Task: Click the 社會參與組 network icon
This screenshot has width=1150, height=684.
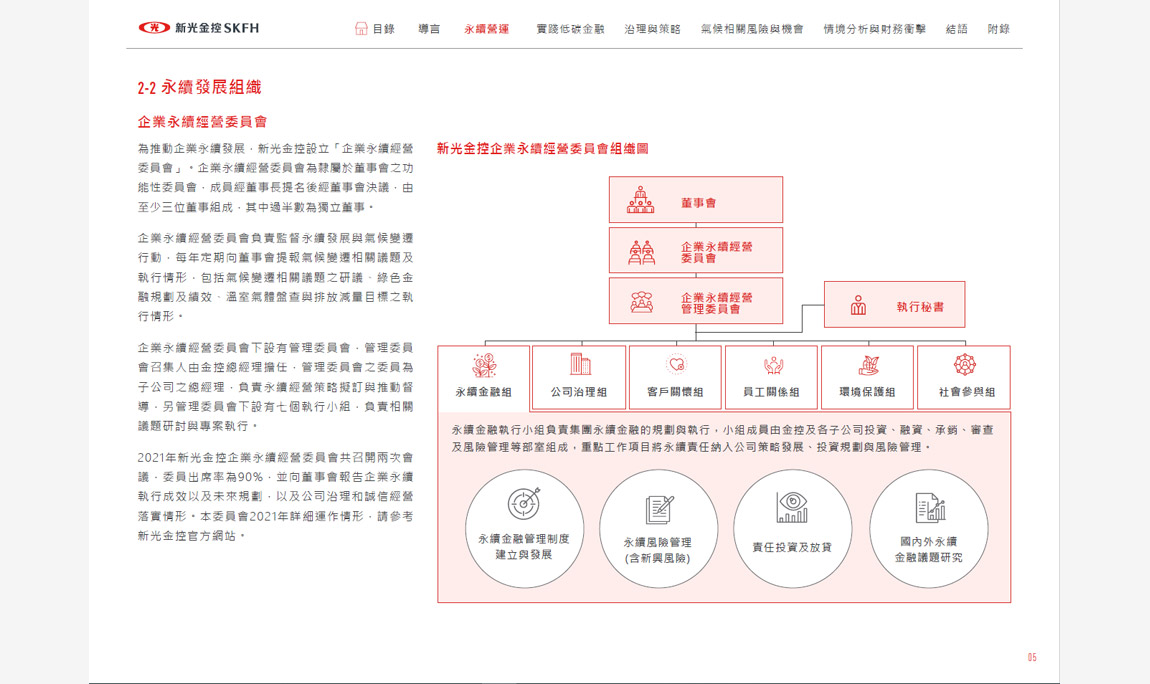Action: 964,365
